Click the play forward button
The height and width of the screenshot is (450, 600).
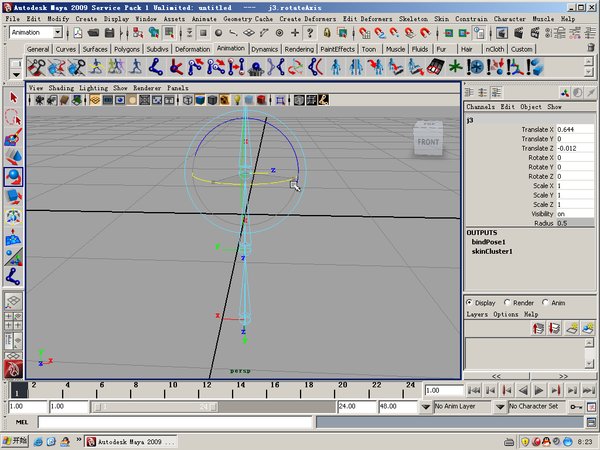pos(538,390)
